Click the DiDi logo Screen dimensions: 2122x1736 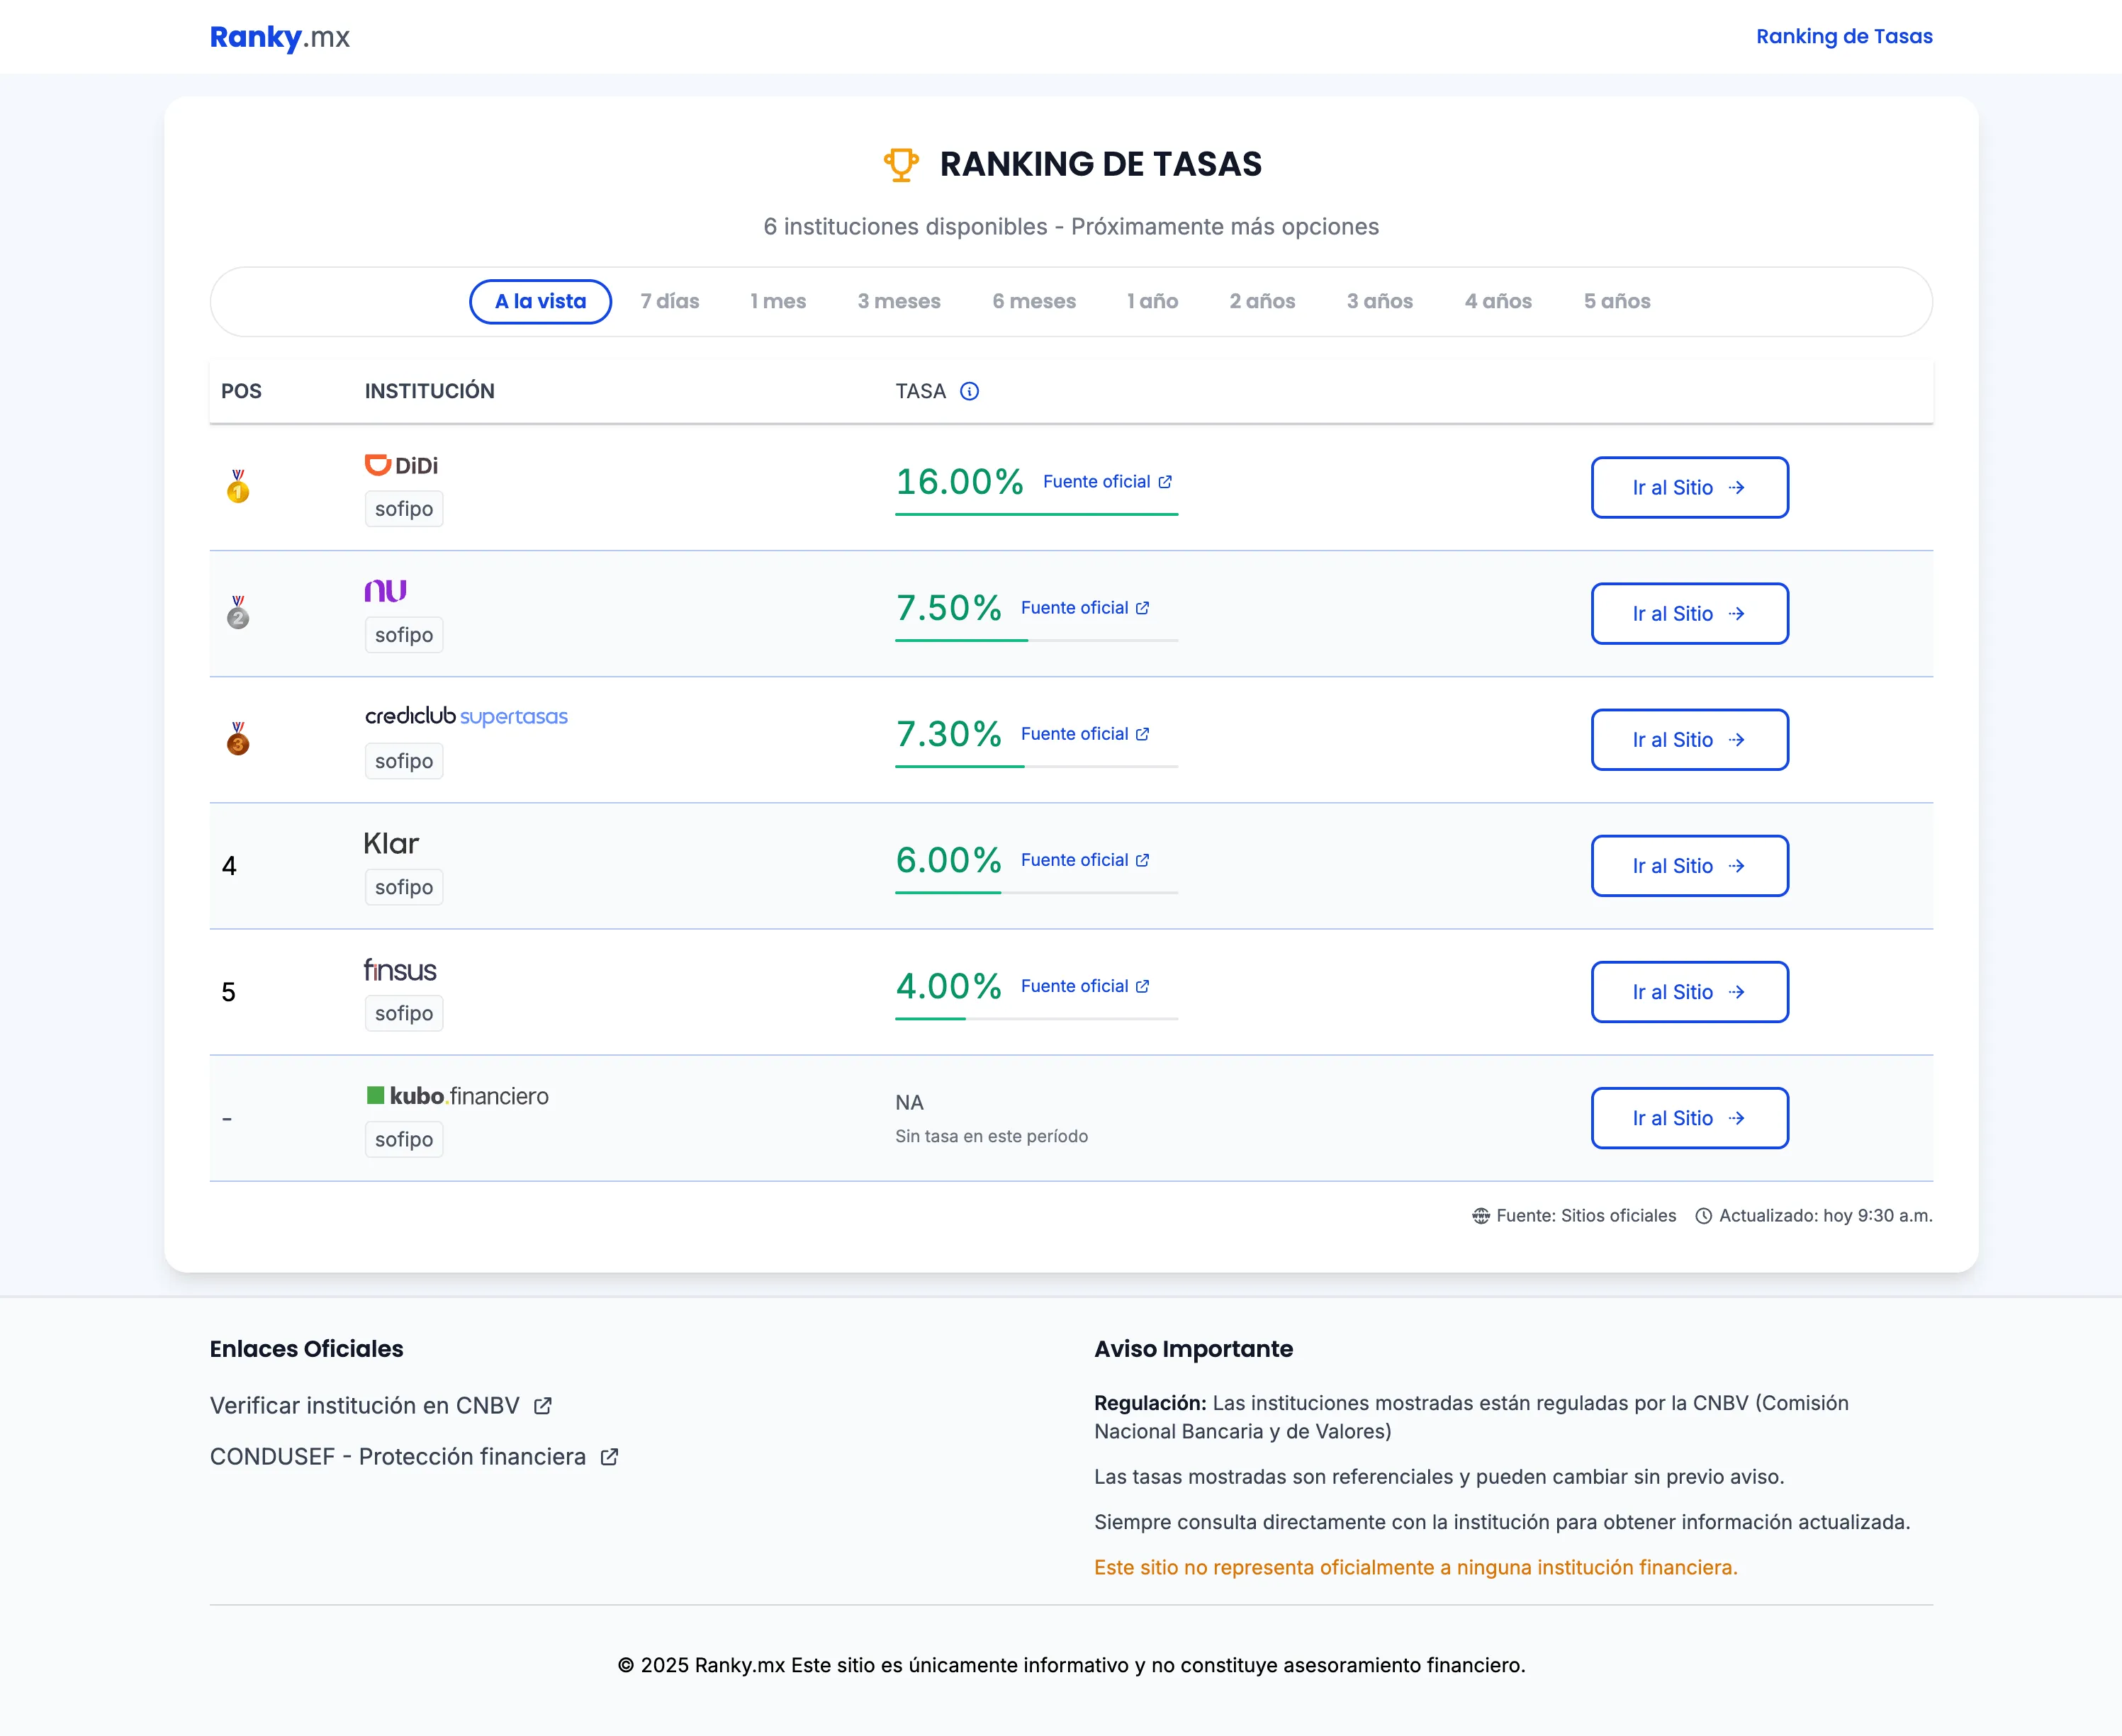tap(401, 465)
